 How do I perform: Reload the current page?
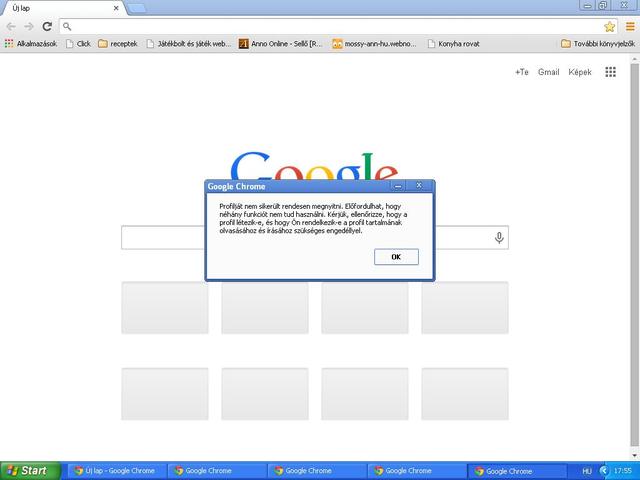pyautogui.click(x=47, y=27)
